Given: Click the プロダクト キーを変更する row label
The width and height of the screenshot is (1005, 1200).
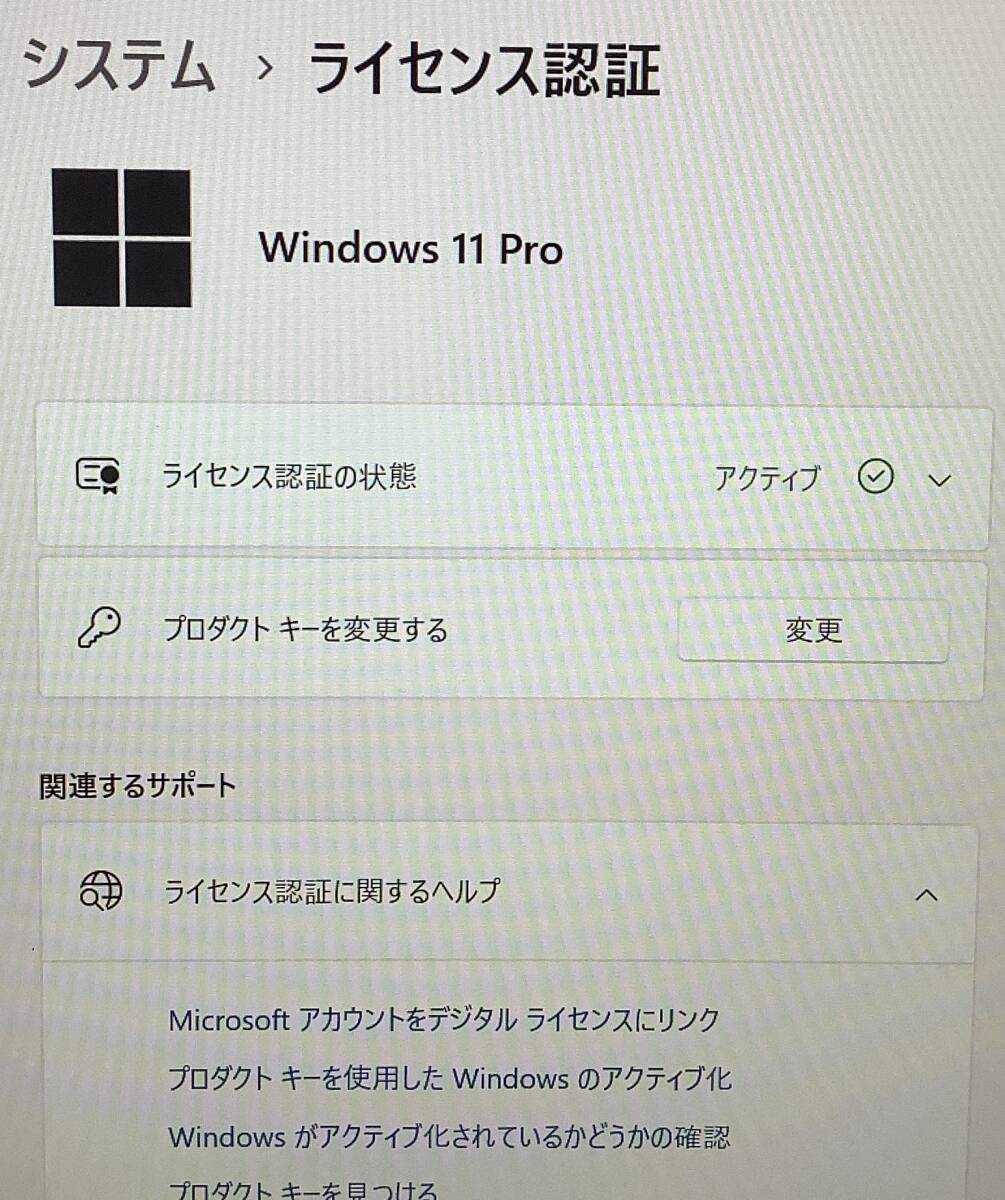Looking at the screenshot, I should 306,630.
